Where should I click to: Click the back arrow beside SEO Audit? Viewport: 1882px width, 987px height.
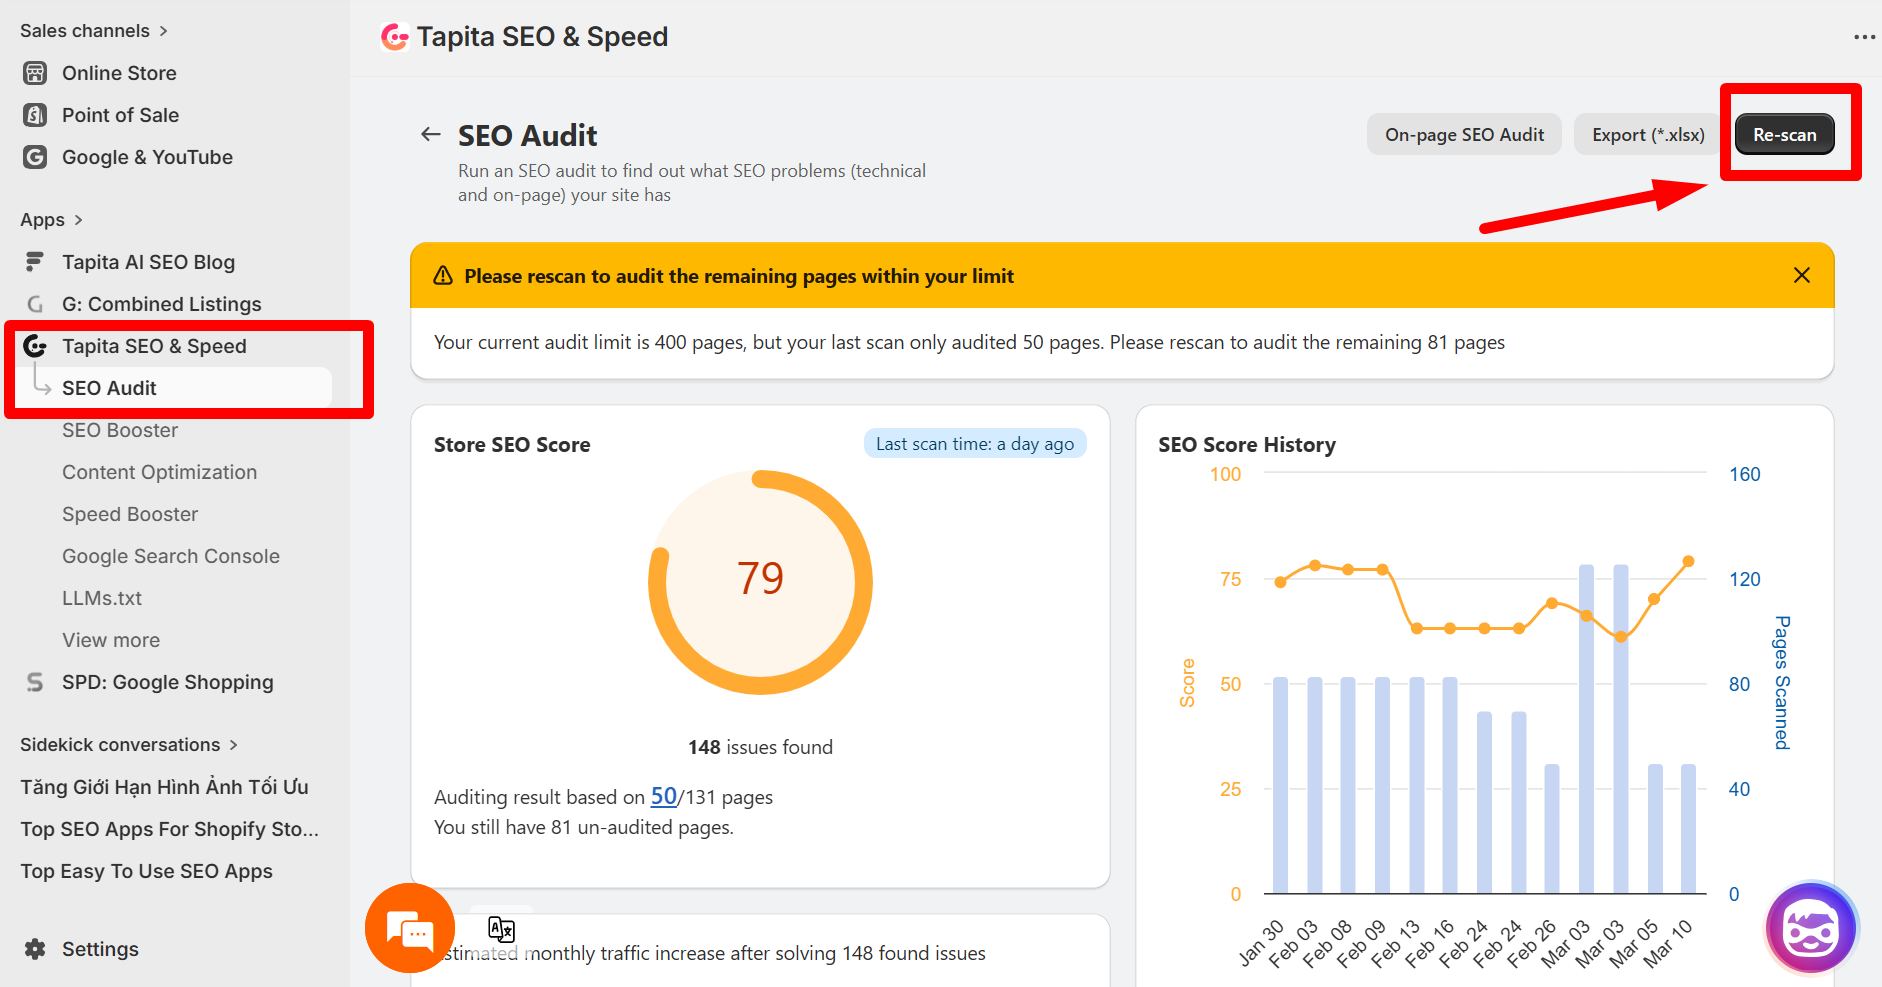point(431,134)
